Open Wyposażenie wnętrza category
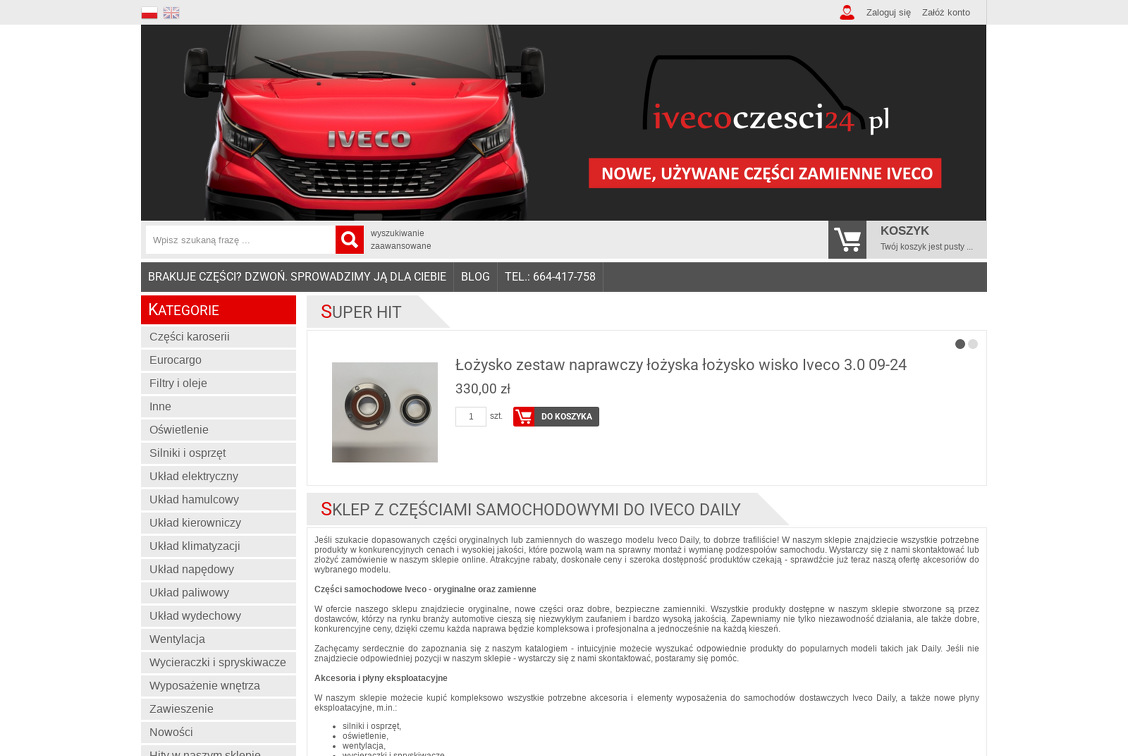1128x756 pixels. click(218, 686)
